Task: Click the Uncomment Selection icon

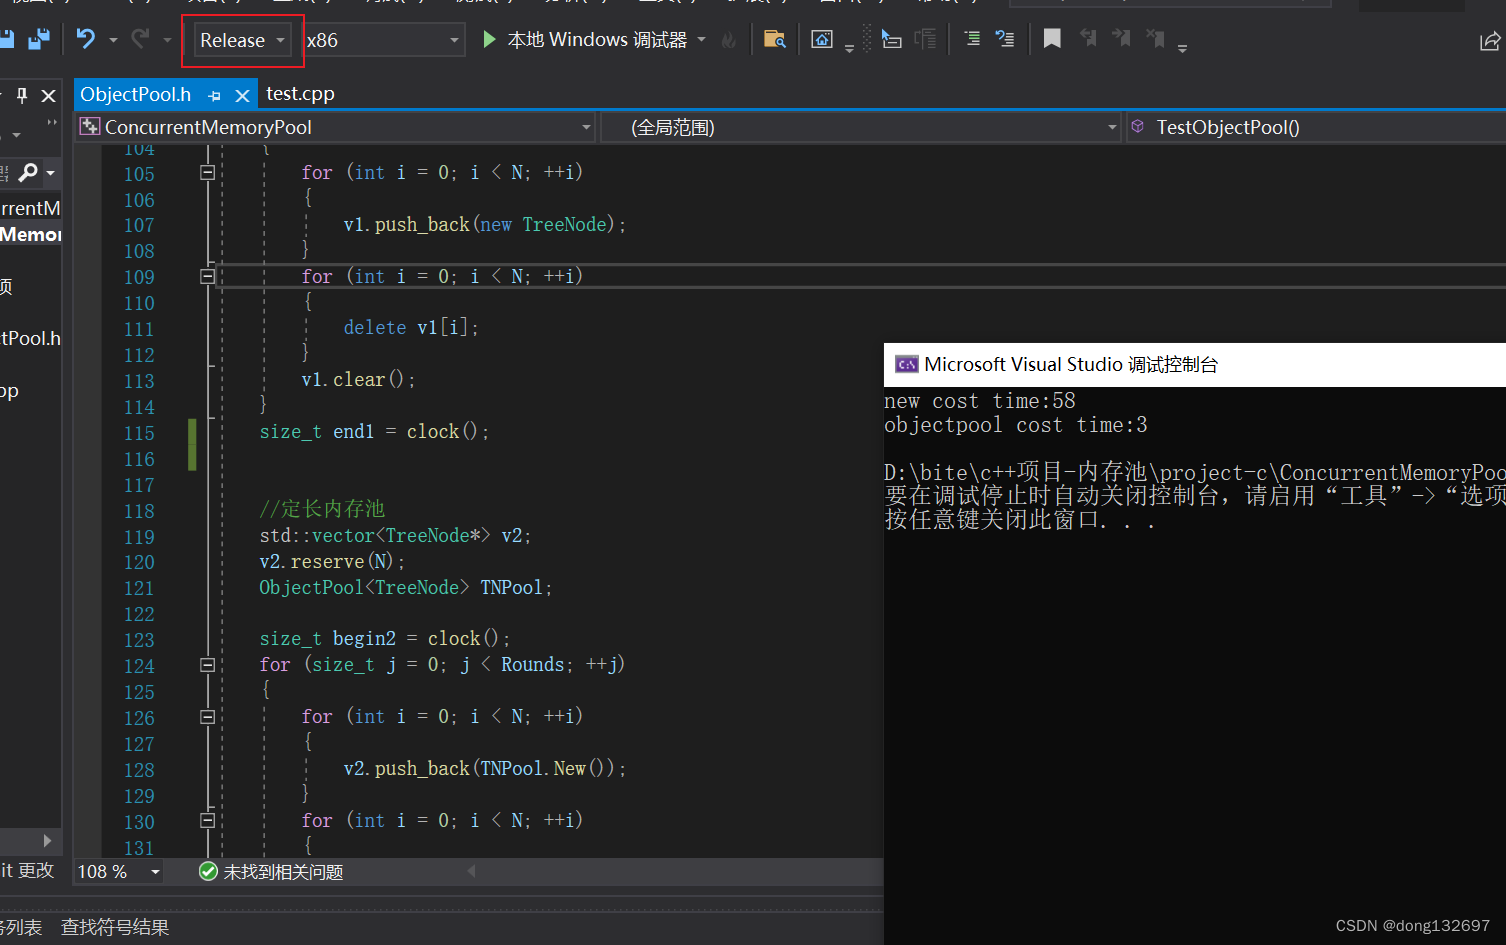Action: tap(1004, 39)
